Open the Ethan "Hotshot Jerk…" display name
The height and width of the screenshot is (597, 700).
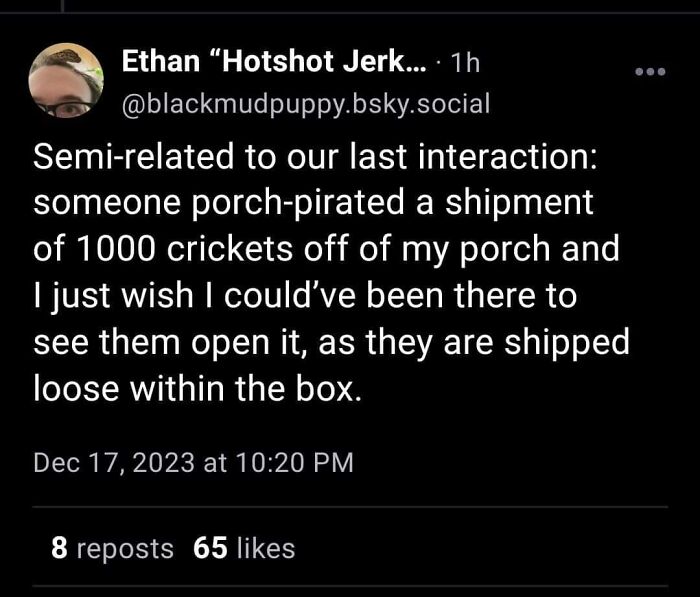(x=272, y=63)
